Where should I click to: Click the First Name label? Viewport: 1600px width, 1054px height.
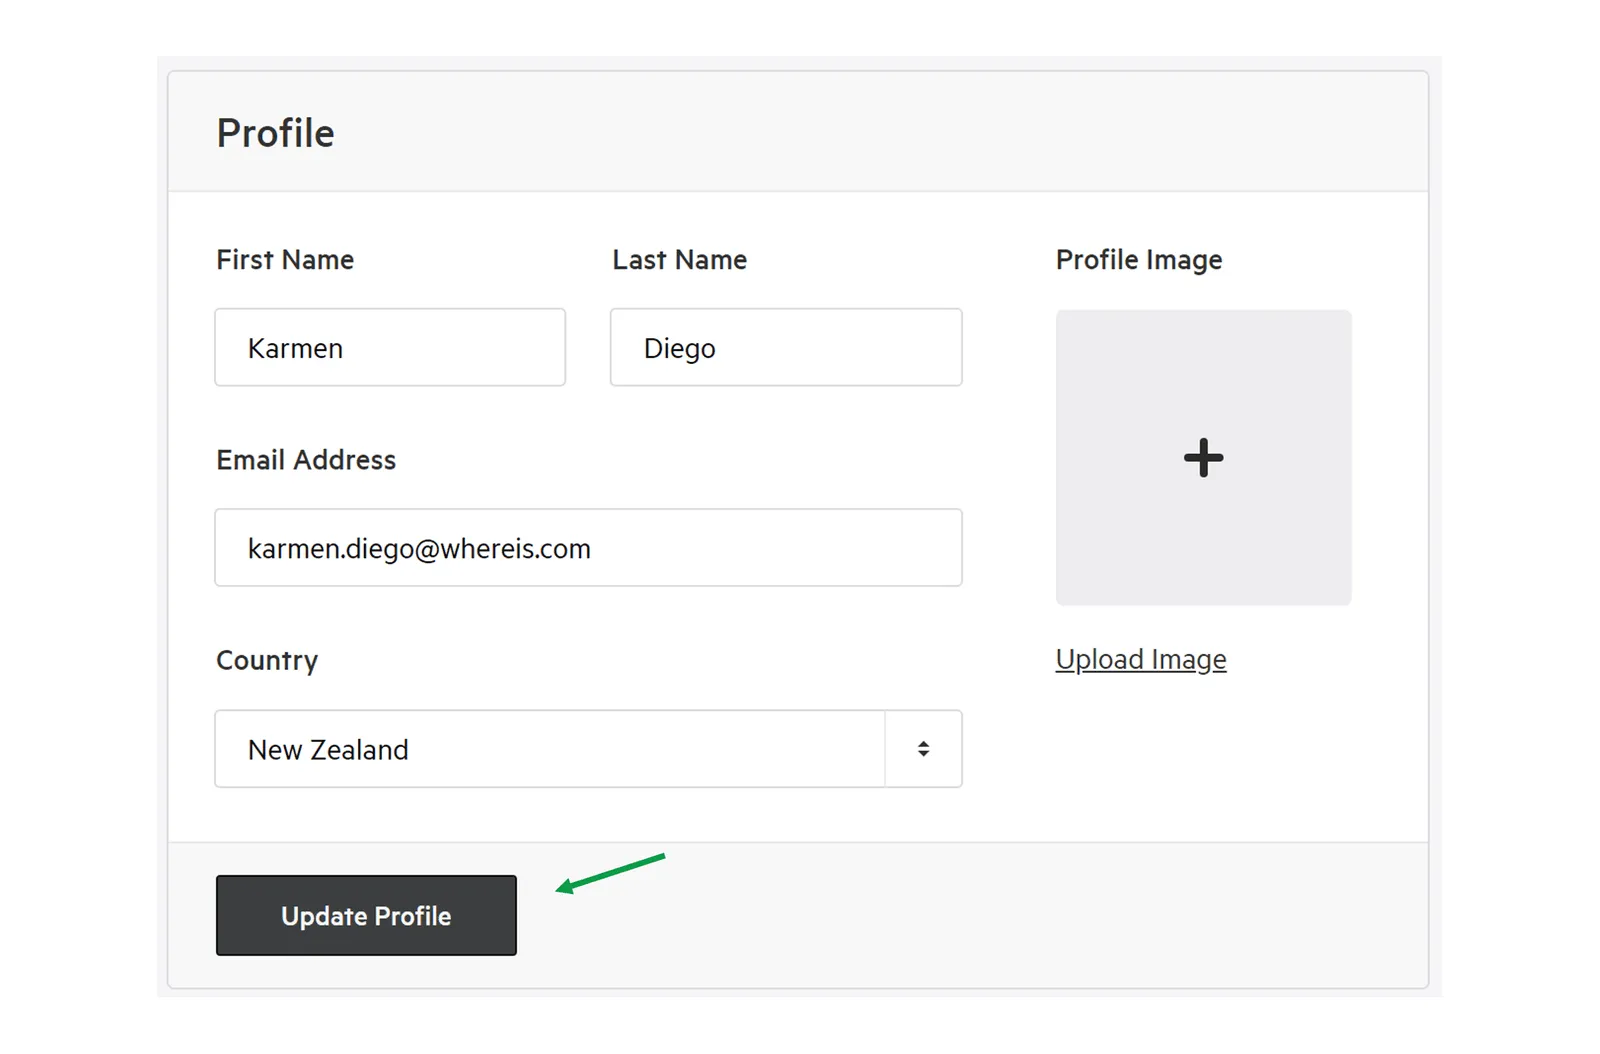[x=285, y=260]
